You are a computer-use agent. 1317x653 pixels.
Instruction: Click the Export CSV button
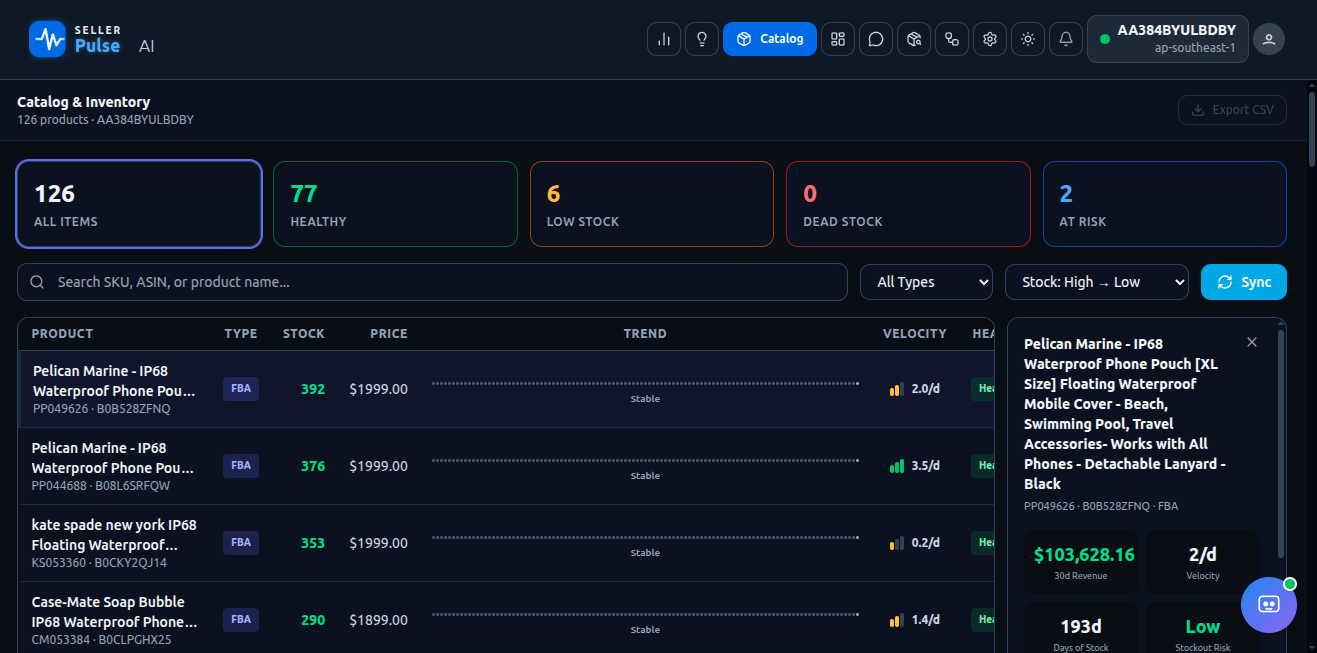pos(1232,110)
